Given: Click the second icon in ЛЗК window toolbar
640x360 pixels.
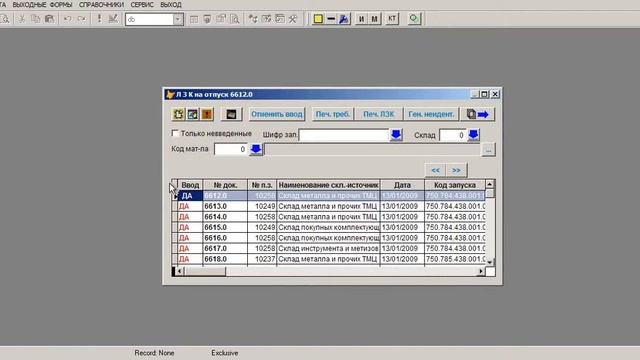Looking at the screenshot, I should pos(193,114).
